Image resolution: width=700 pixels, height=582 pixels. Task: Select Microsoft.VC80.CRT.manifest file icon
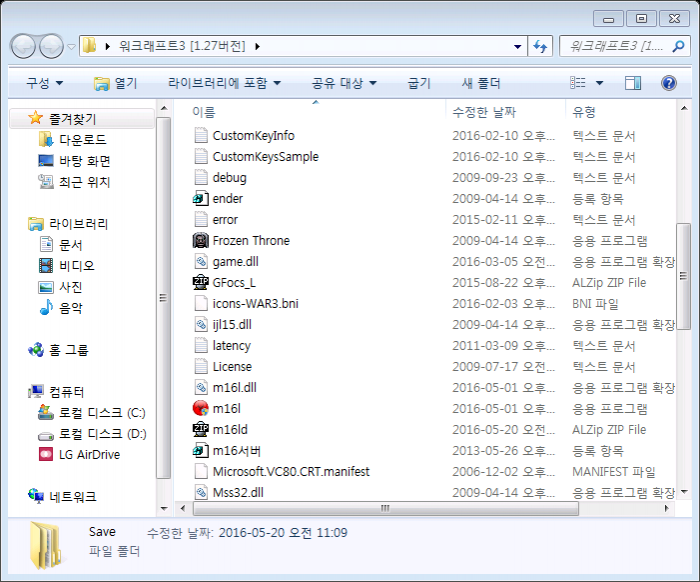201,471
